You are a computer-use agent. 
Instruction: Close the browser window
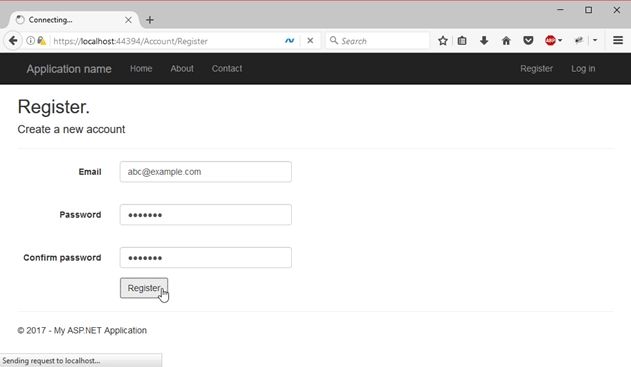[617, 10]
